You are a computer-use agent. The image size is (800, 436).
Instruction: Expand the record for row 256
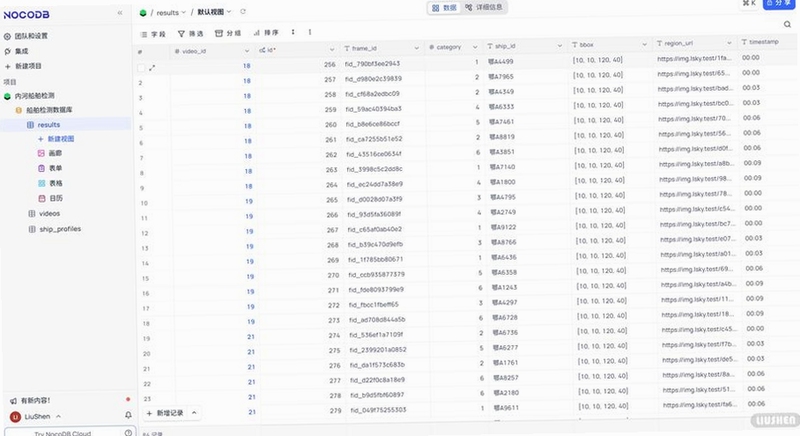coord(152,68)
